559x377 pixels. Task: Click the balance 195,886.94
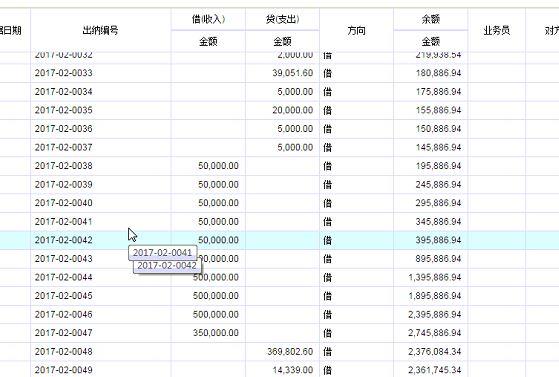coord(439,166)
